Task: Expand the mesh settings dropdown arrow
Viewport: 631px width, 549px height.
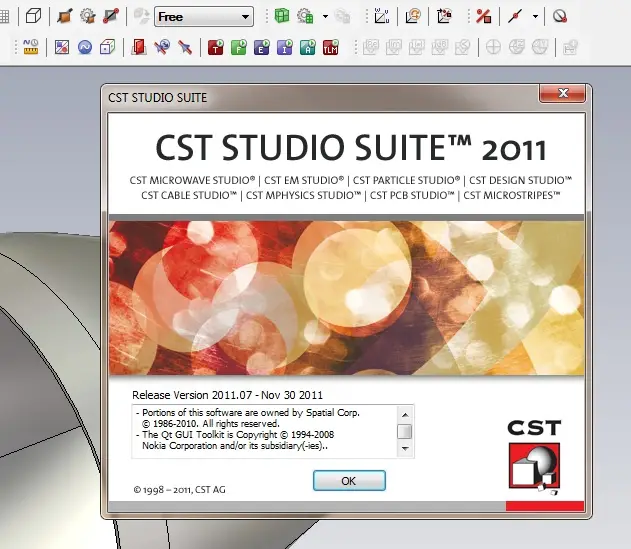Action: (x=325, y=17)
